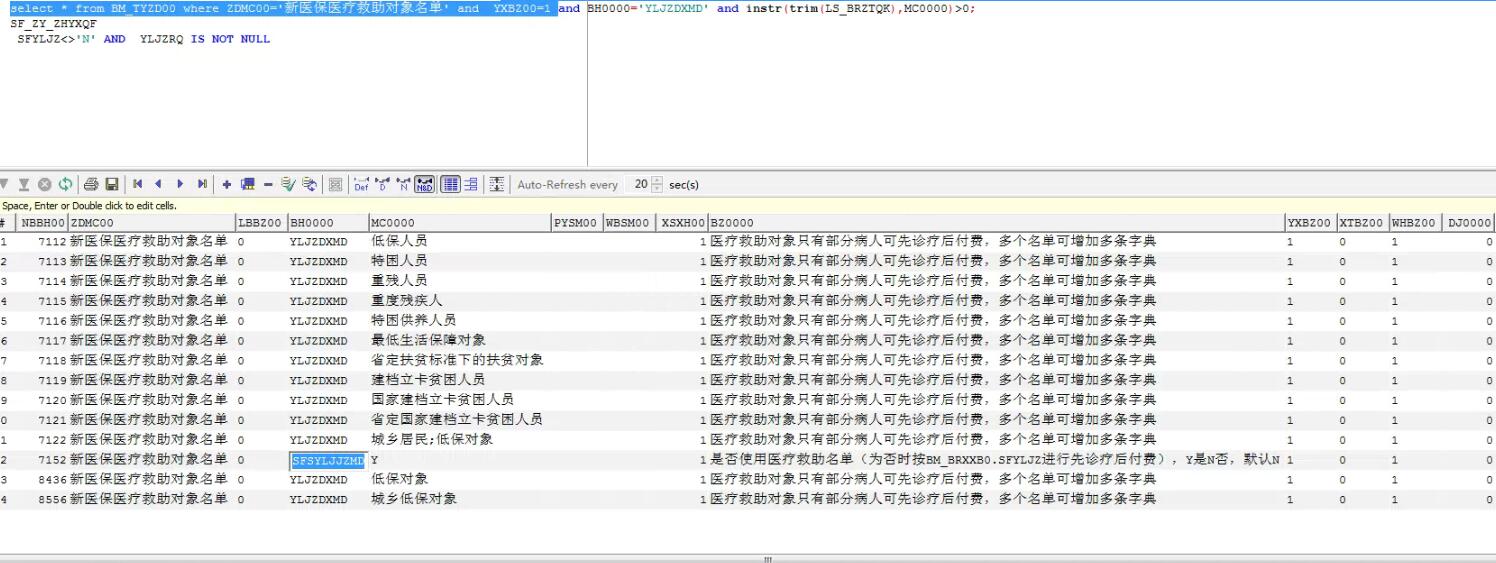Toggle N column header mode
Viewport: 1496px width, 563px height.
point(403,185)
